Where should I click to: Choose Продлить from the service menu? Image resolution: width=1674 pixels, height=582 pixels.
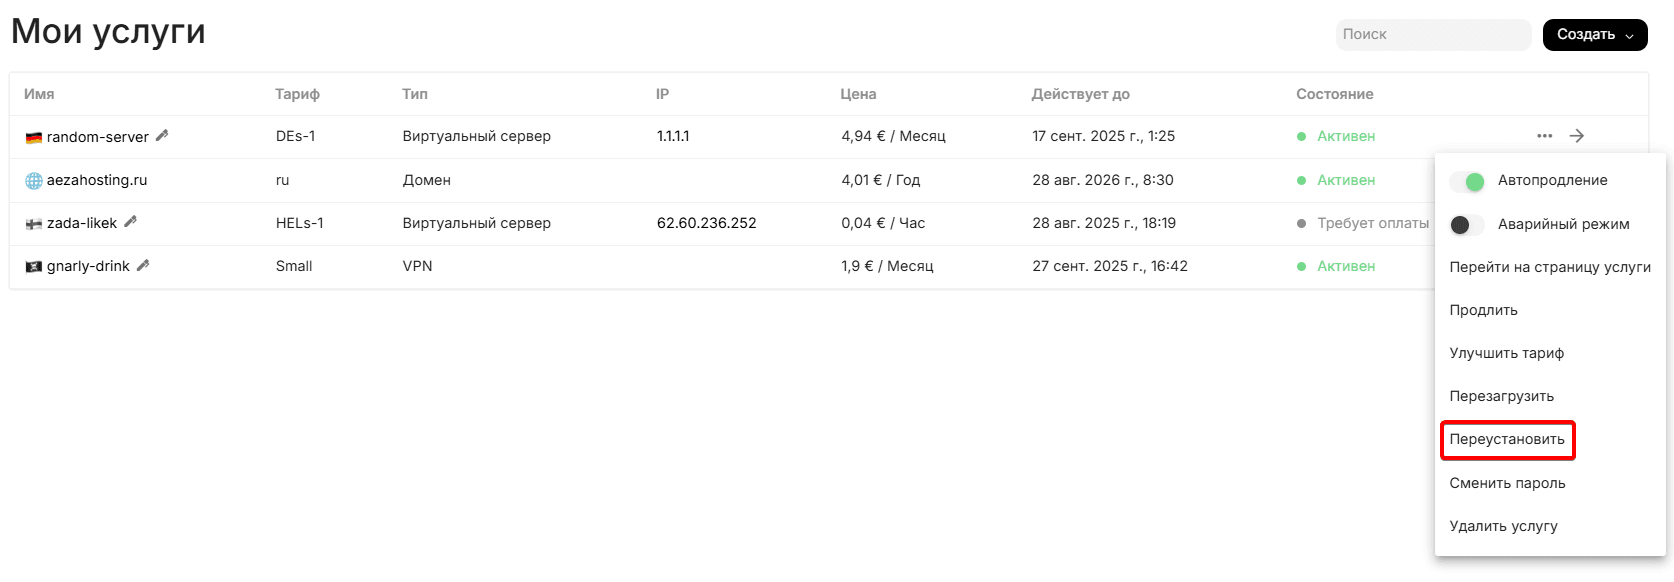[x=1483, y=310]
